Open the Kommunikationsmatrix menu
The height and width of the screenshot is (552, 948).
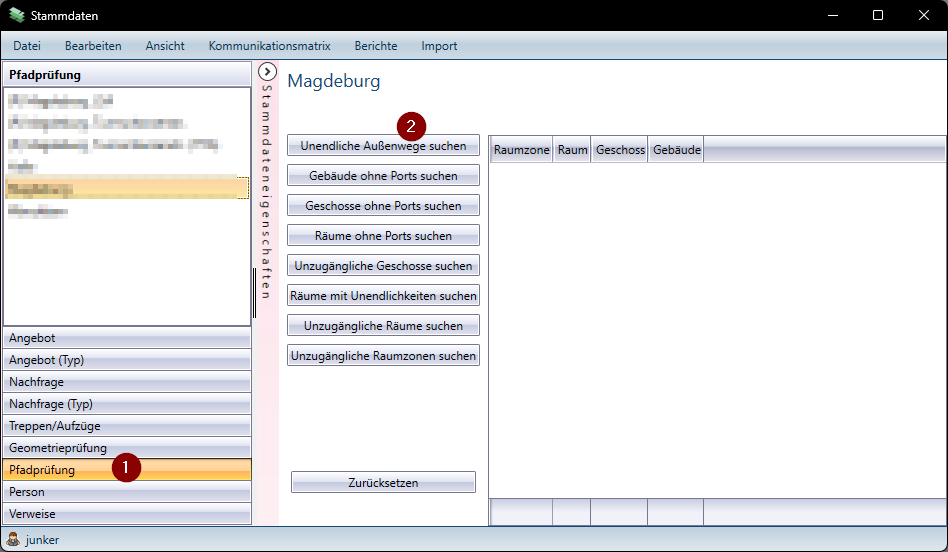click(269, 46)
